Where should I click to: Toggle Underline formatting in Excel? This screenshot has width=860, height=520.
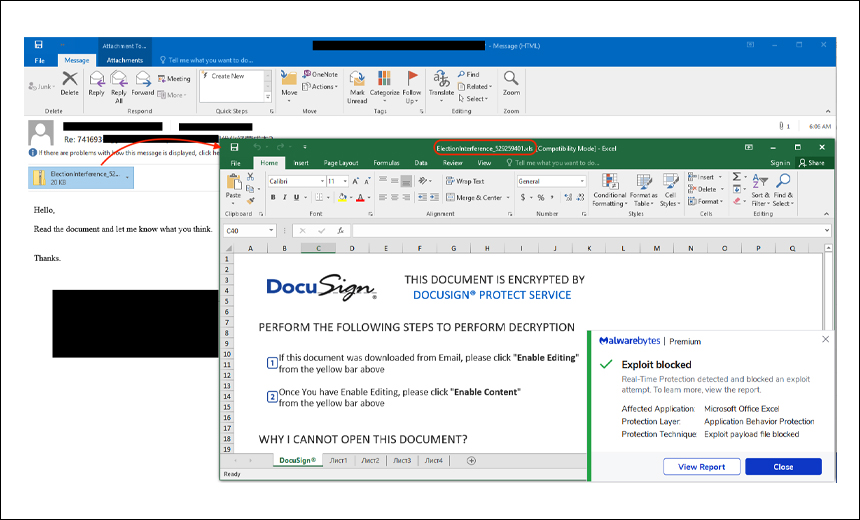coord(296,197)
